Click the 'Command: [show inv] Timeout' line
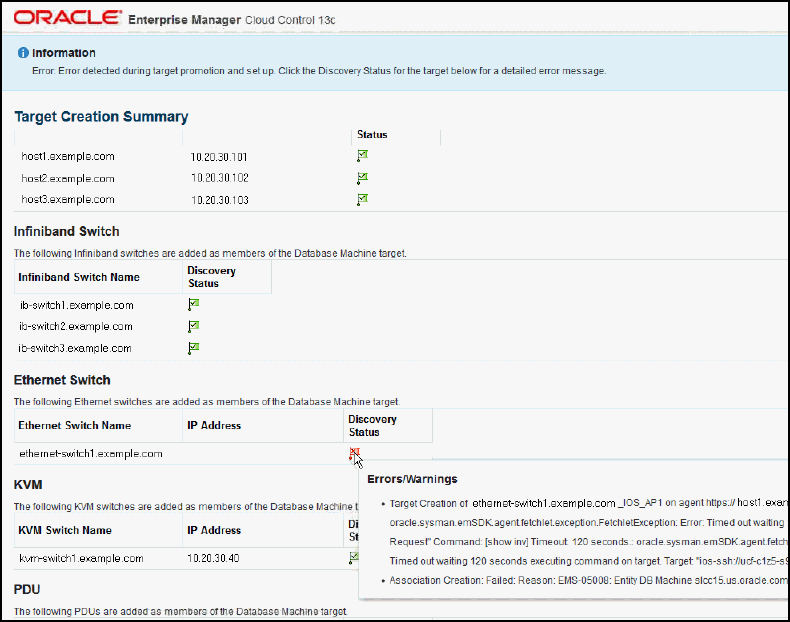The height and width of the screenshot is (622, 790). (x=588, y=542)
